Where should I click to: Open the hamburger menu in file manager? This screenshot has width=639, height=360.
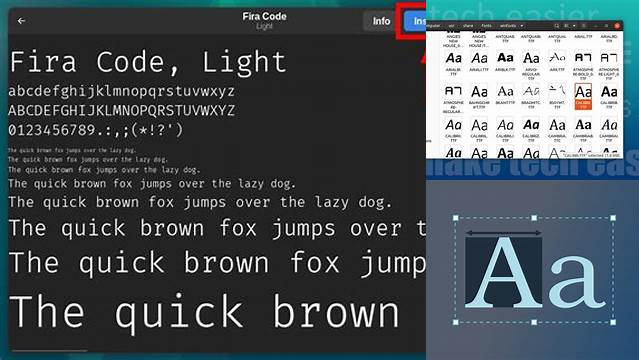(x=584, y=26)
